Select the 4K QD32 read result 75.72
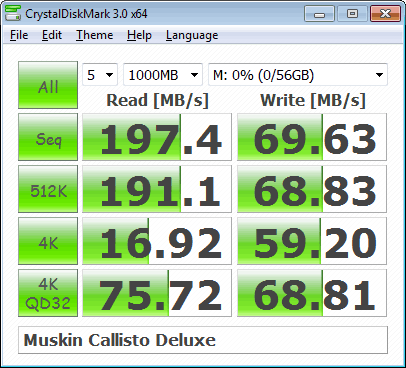This screenshot has height=368, width=406. point(157,293)
